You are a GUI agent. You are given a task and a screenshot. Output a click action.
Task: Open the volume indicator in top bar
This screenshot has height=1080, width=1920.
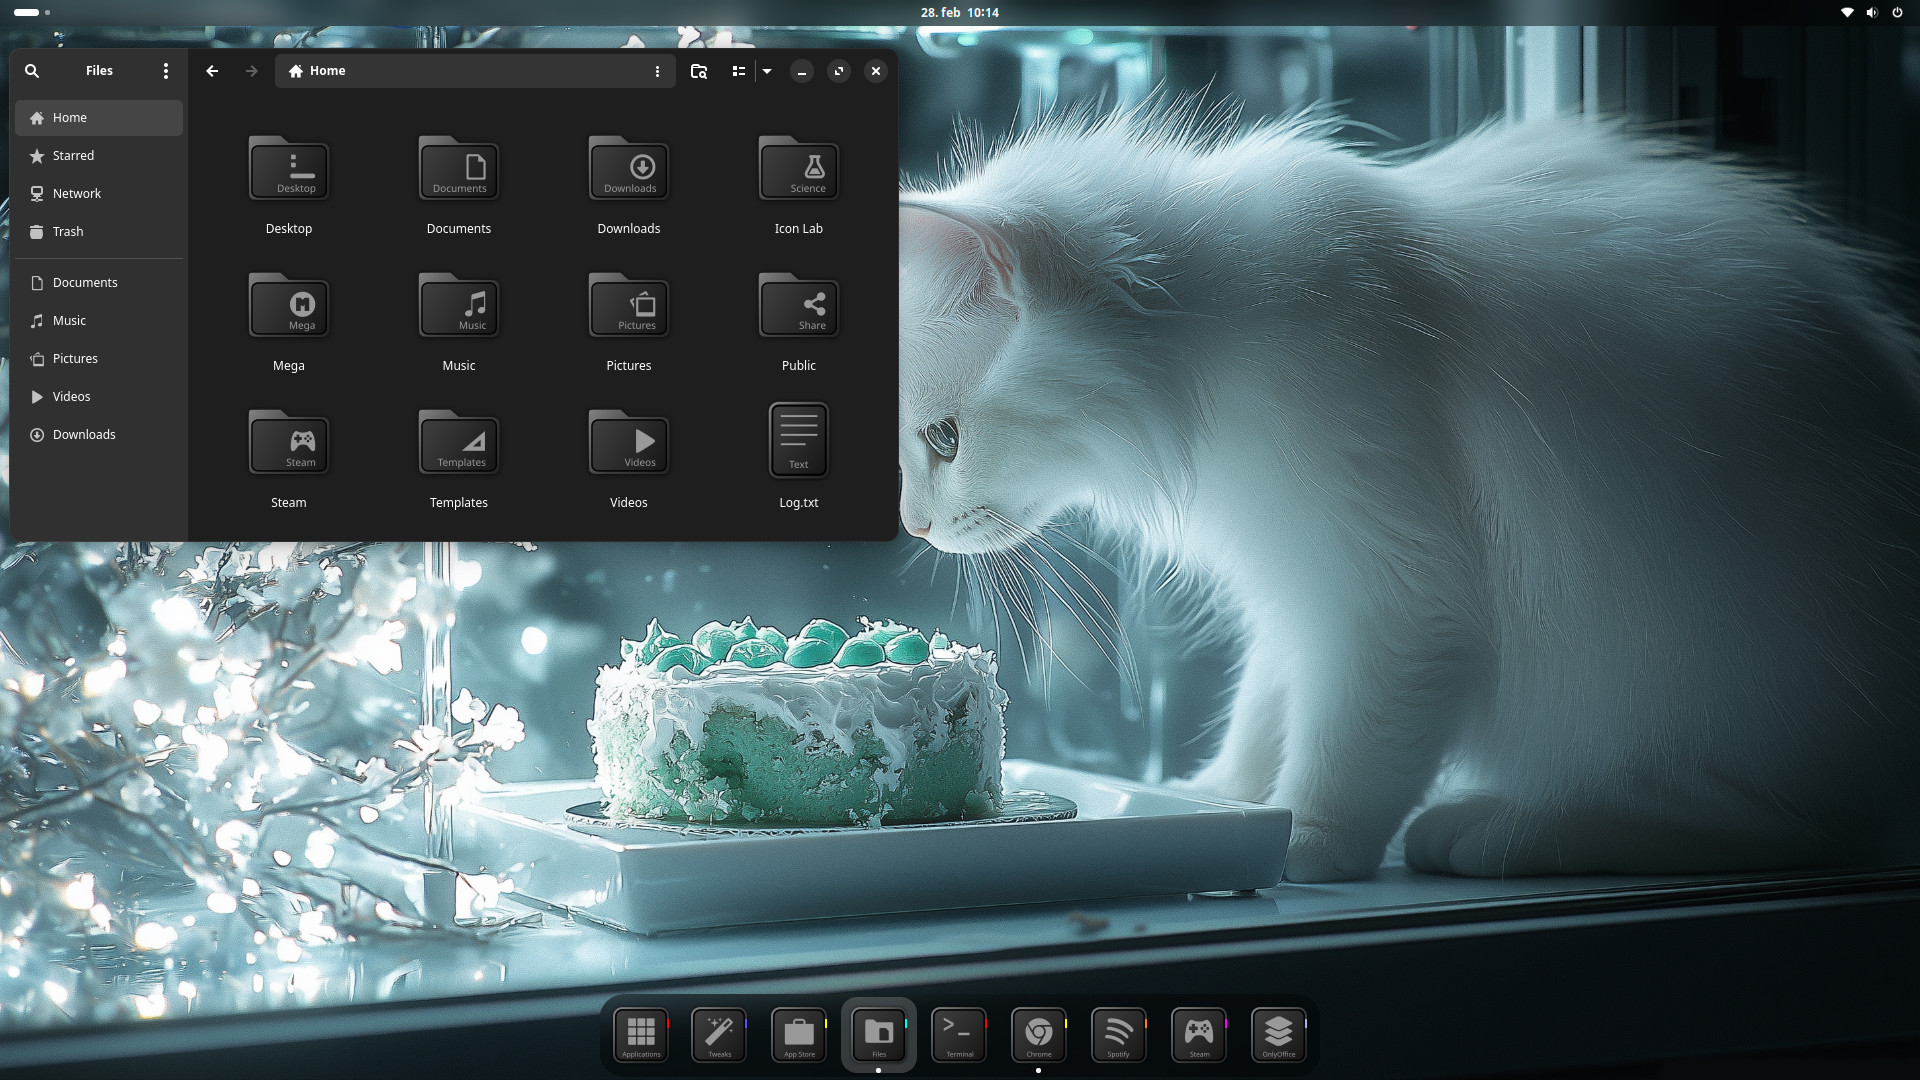1872,12
